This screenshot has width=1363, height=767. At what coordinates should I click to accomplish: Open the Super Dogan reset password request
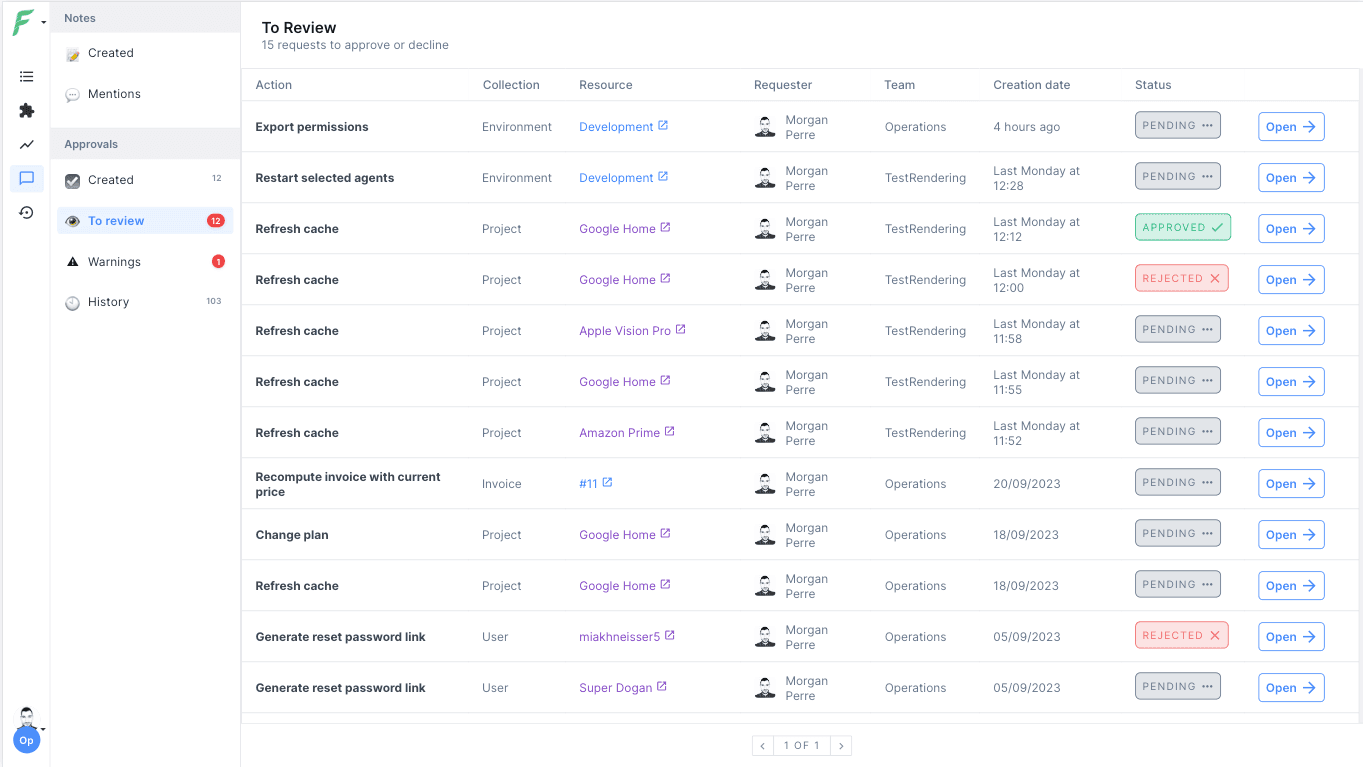[1291, 688]
